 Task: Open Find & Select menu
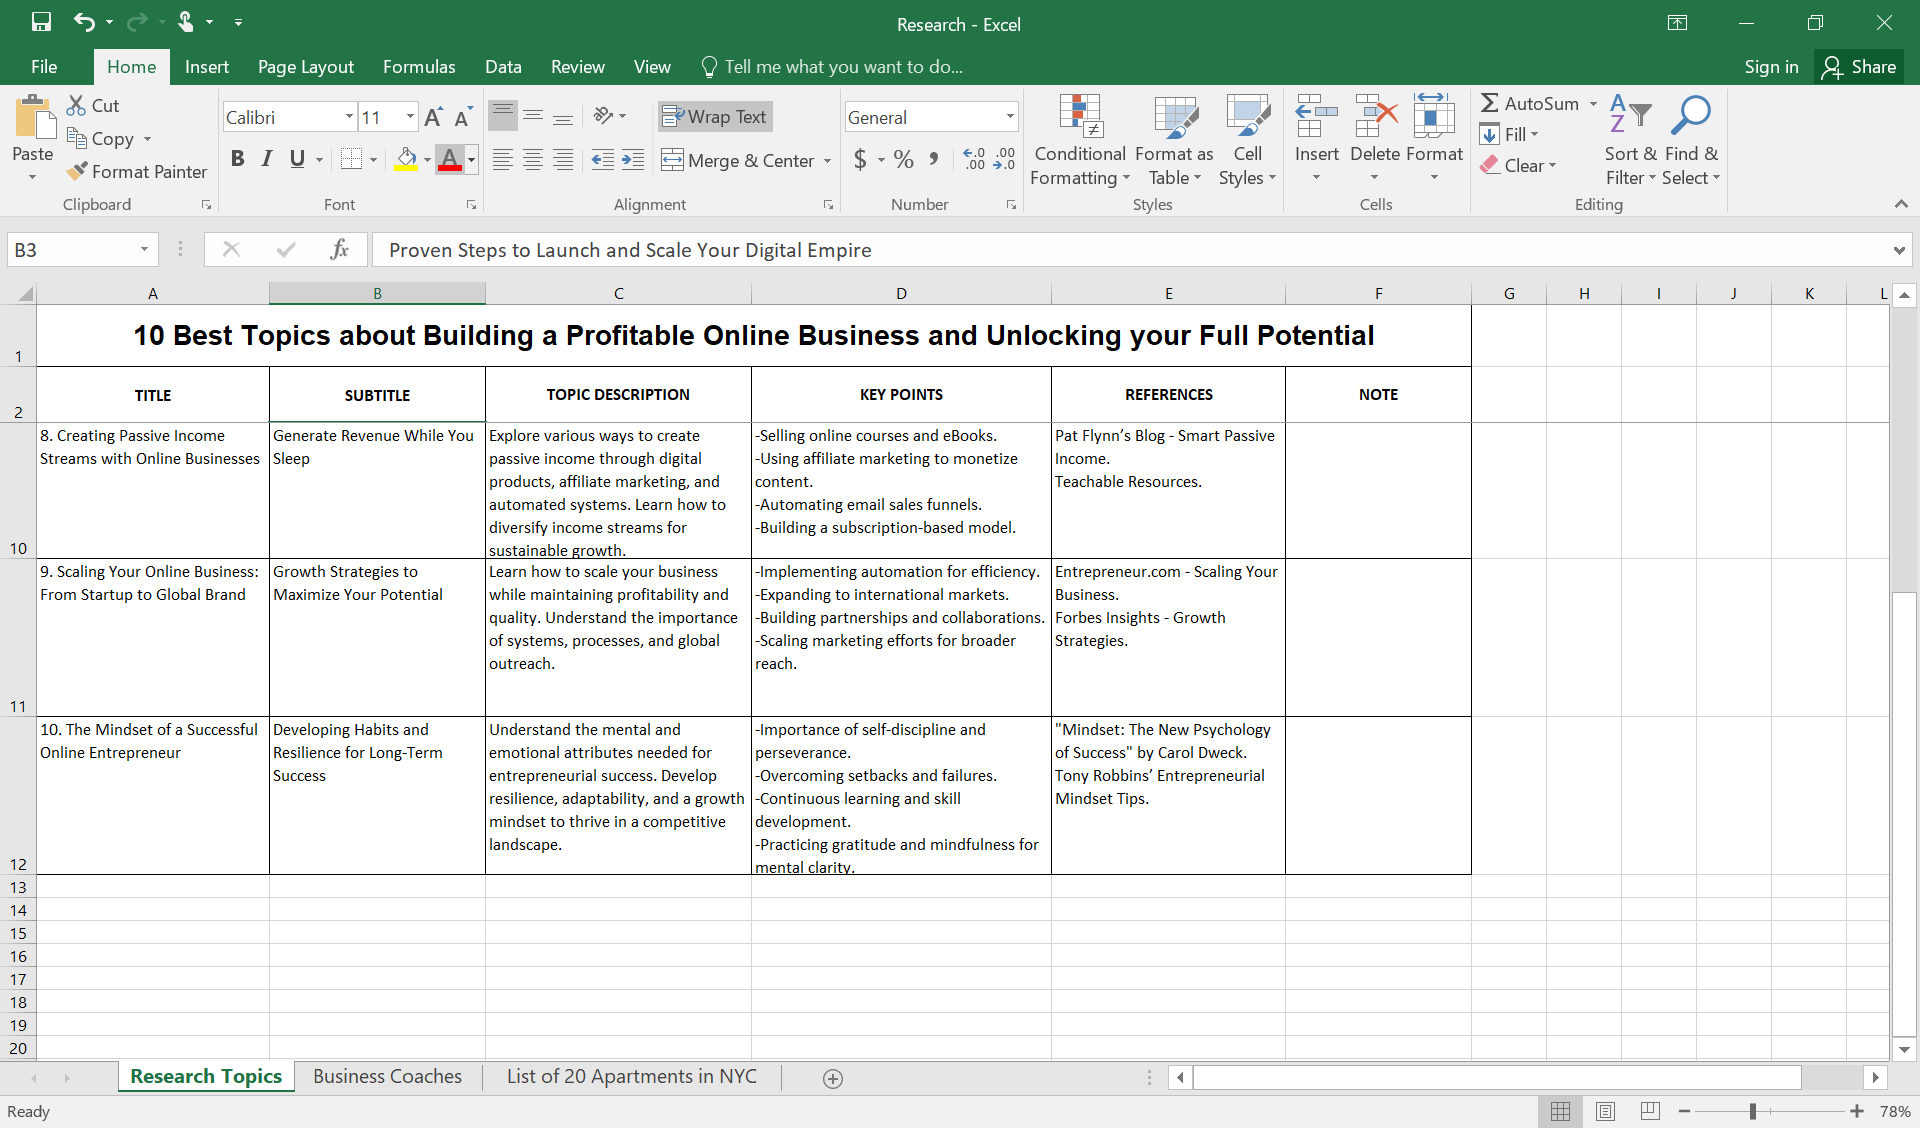[x=1691, y=140]
